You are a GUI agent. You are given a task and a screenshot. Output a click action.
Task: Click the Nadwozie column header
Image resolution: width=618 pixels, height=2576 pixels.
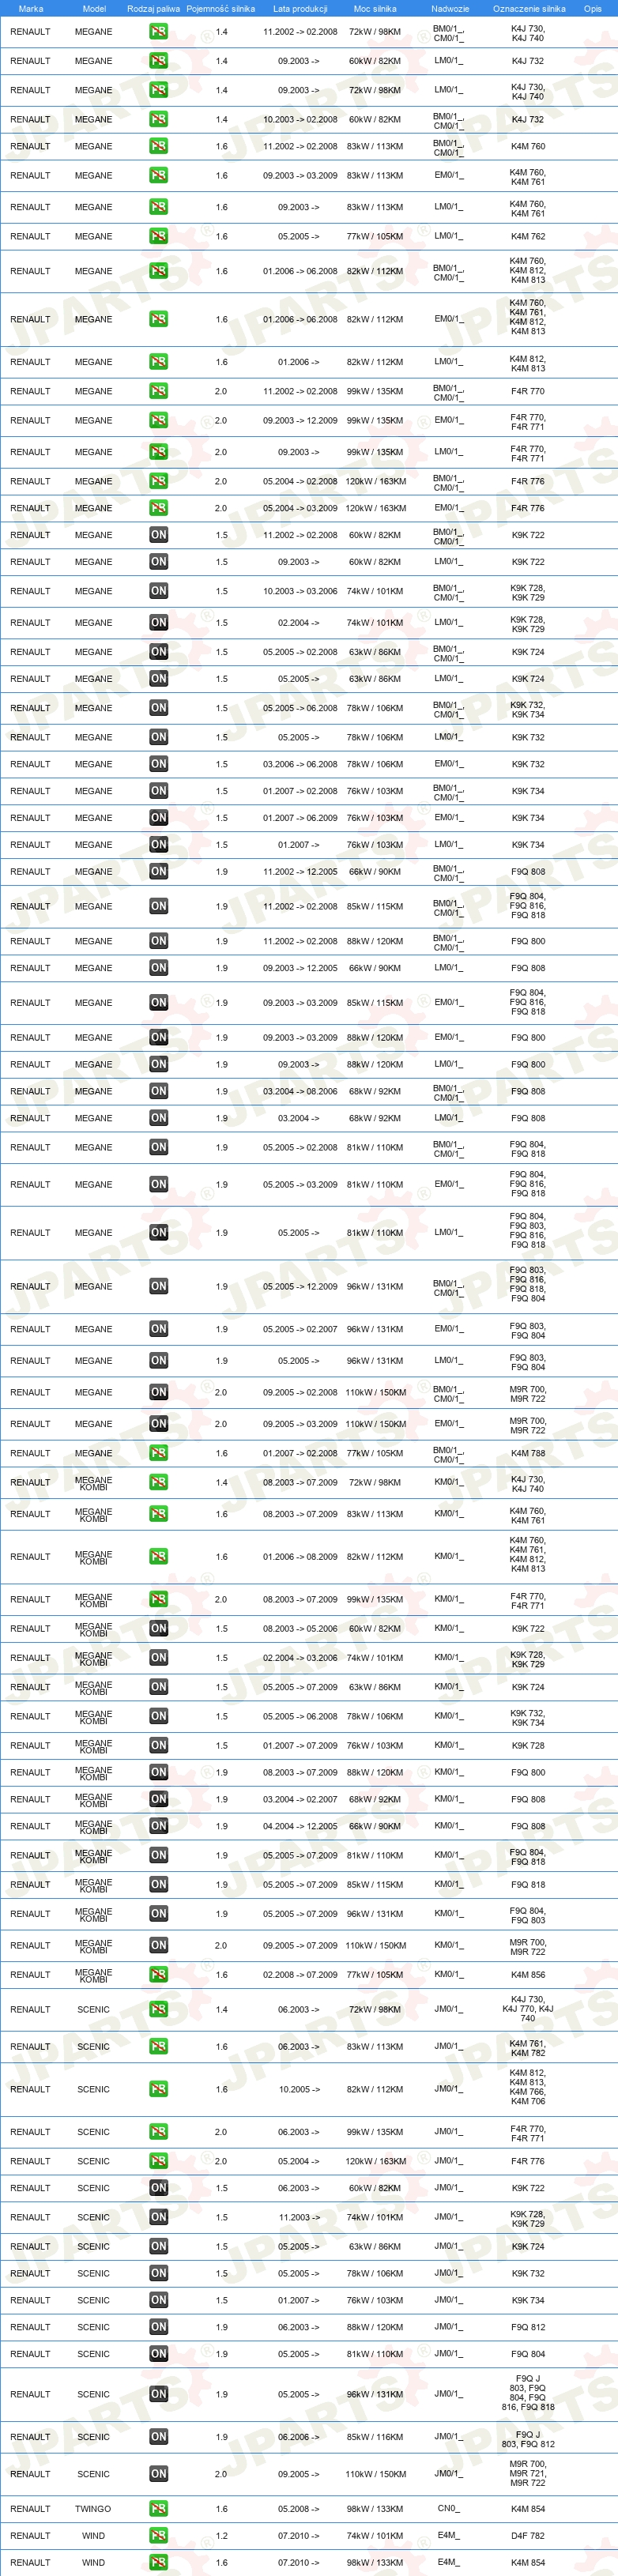(450, 8)
